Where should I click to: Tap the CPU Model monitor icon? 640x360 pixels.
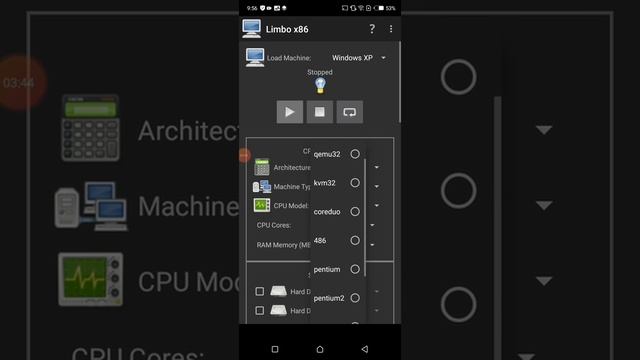point(262,205)
